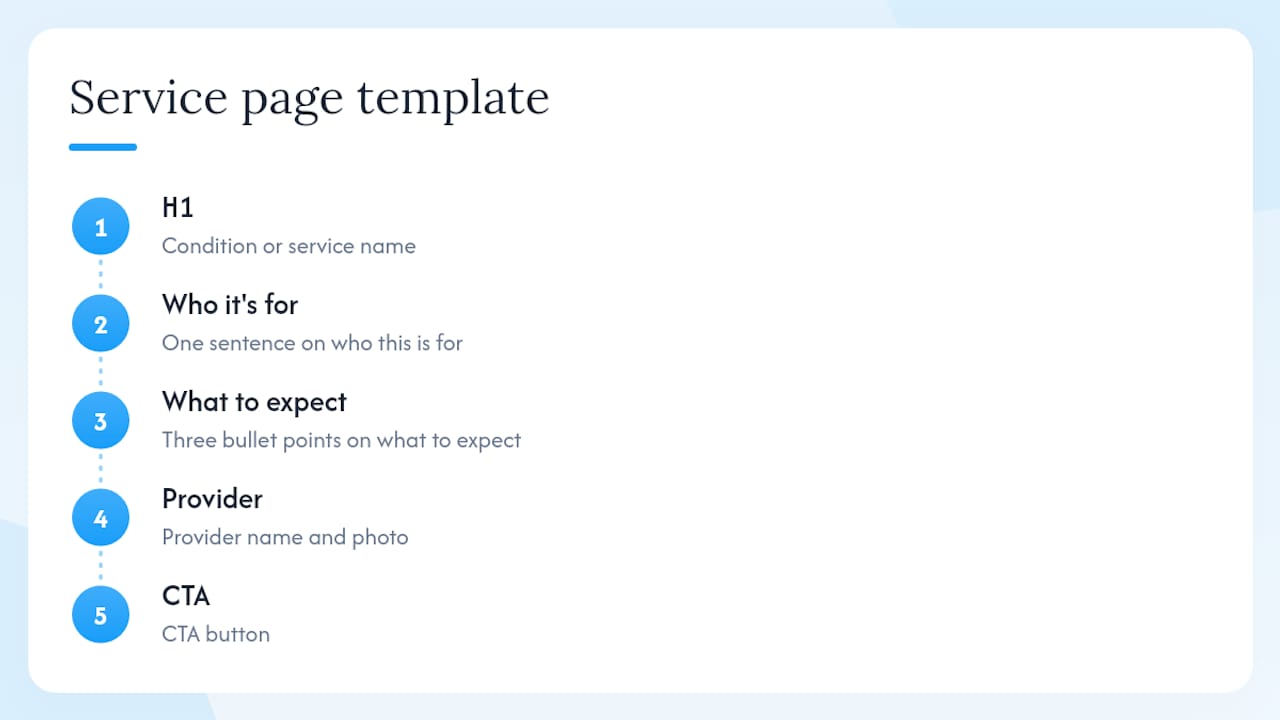The image size is (1280, 720).
Task: Click the dotted connector between steps 3 and 4
Action: (x=101, y=469)
